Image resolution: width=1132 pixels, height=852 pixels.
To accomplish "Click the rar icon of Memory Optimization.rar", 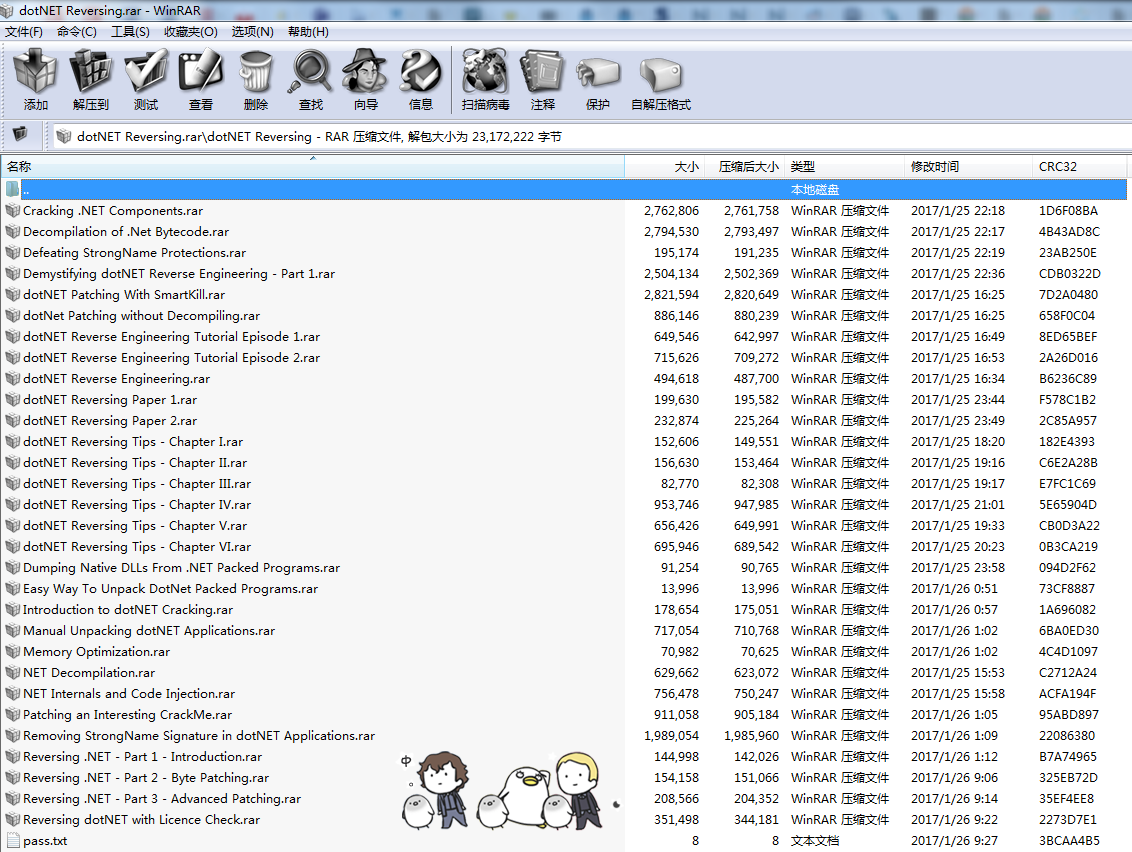I will tap(13, 651).
